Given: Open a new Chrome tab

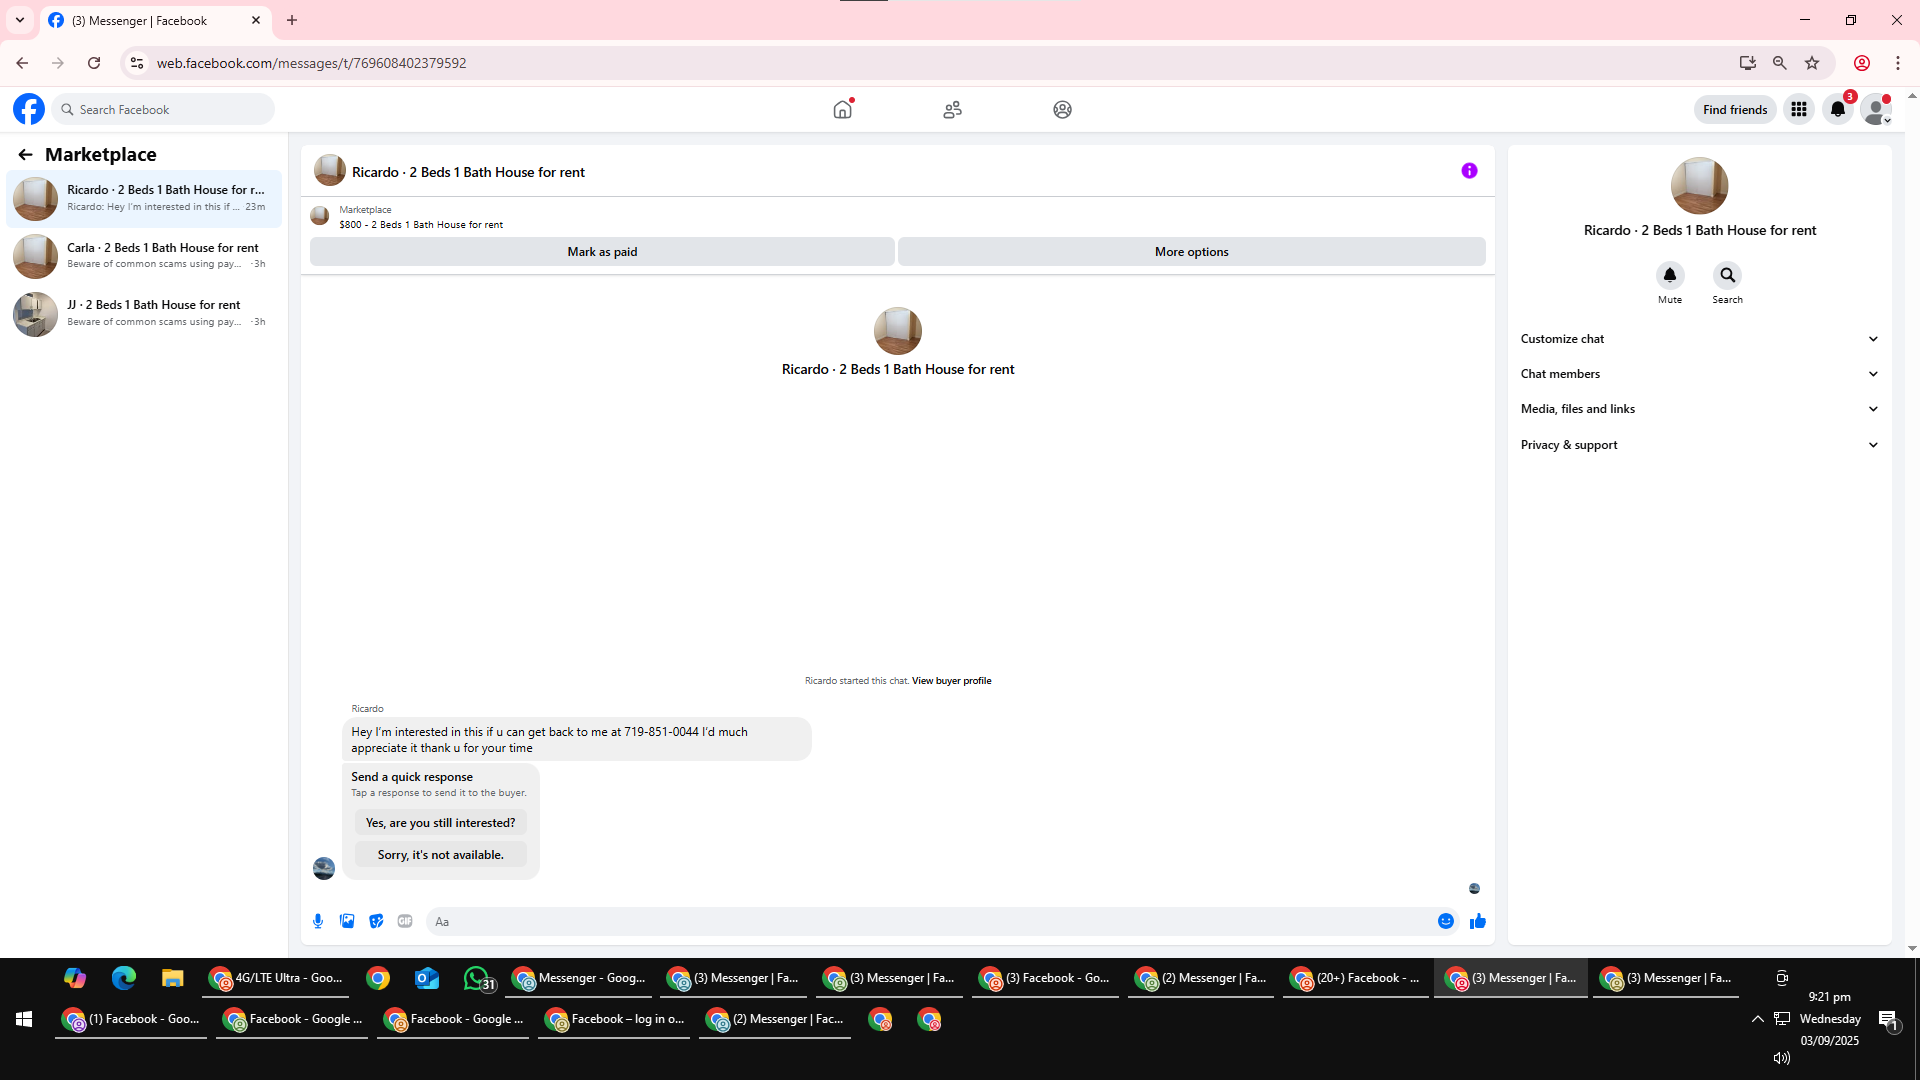Looking at the screenshot, I should point(292,20).
